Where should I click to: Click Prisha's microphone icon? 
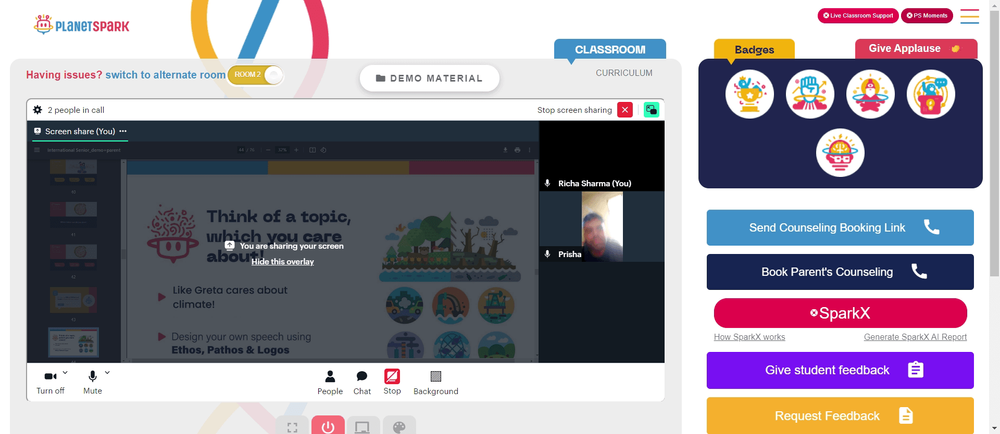[547, 254]
